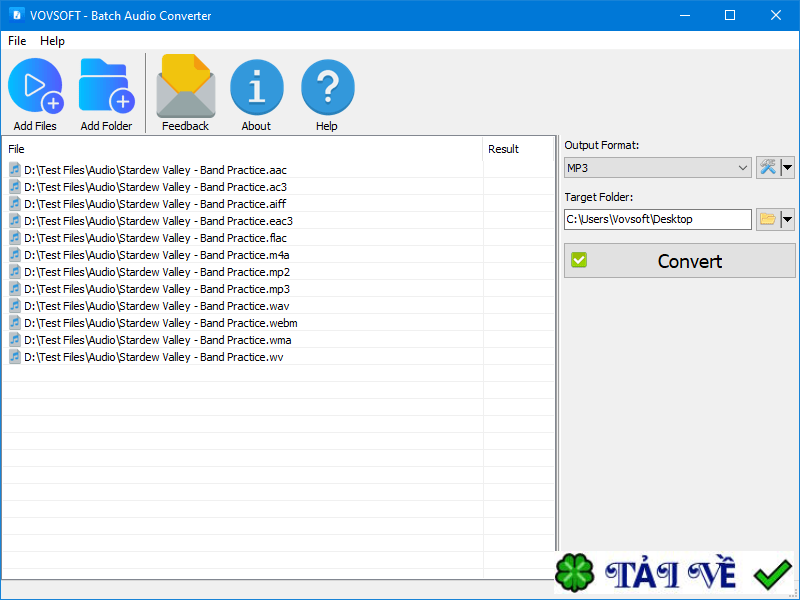Click the File column header

pyautogui.click(x=240, y=149)
